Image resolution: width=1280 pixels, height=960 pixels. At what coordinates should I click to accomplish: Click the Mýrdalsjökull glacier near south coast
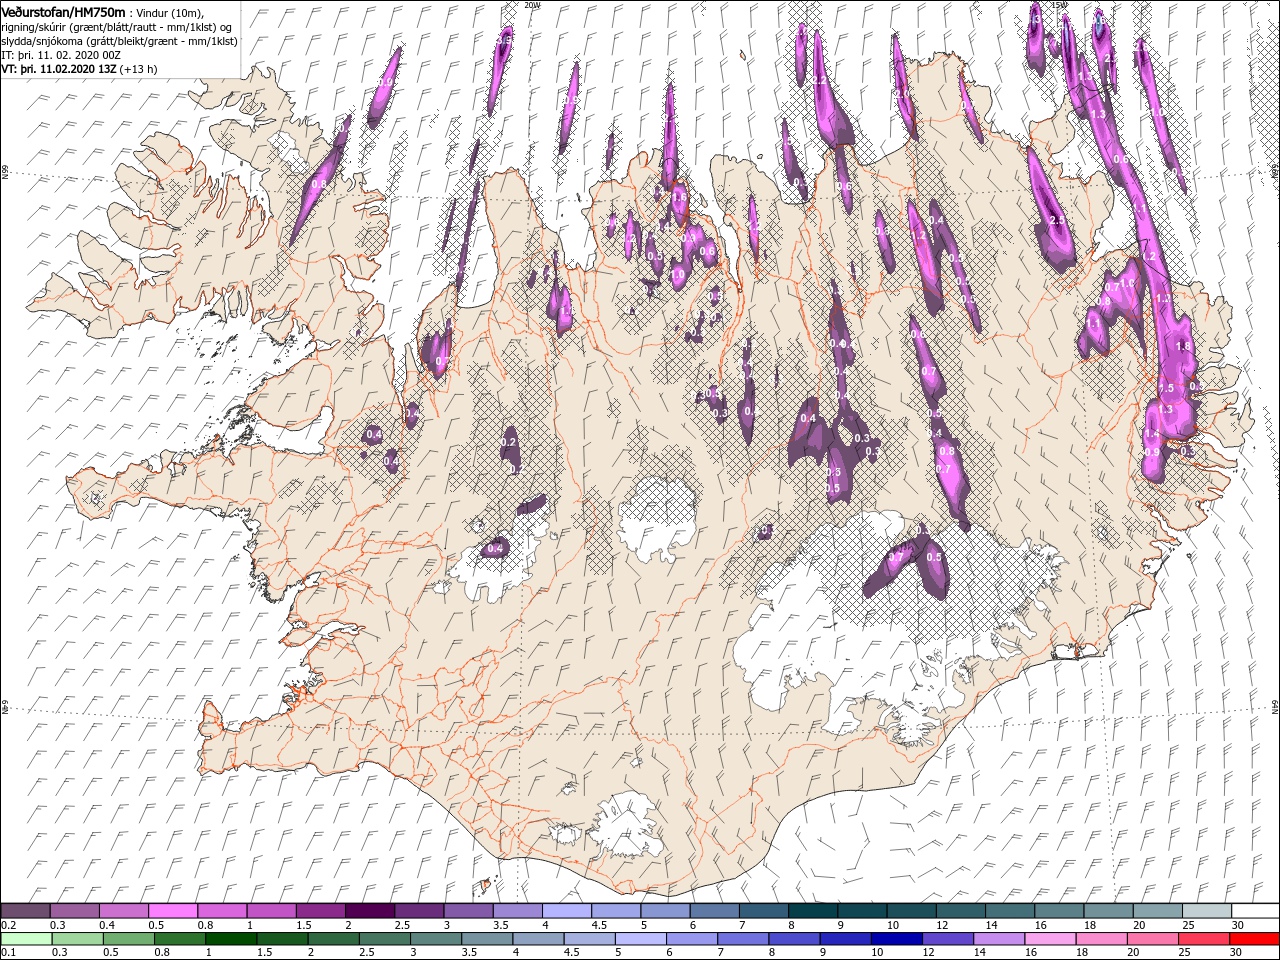tap(625, 825)
